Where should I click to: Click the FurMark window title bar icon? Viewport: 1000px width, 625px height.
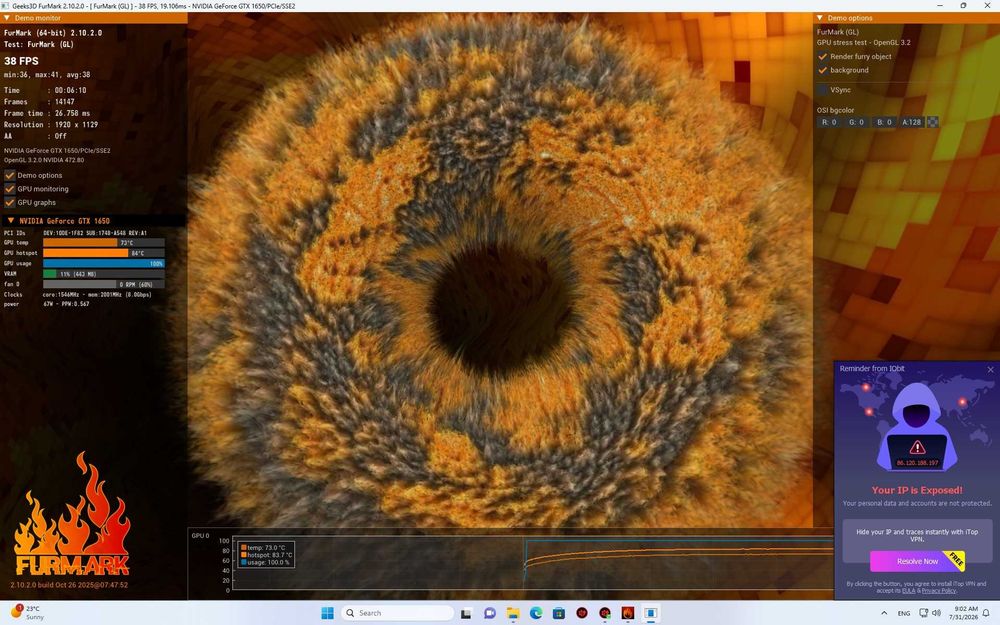pyautogui.click(x=6, y=6)
